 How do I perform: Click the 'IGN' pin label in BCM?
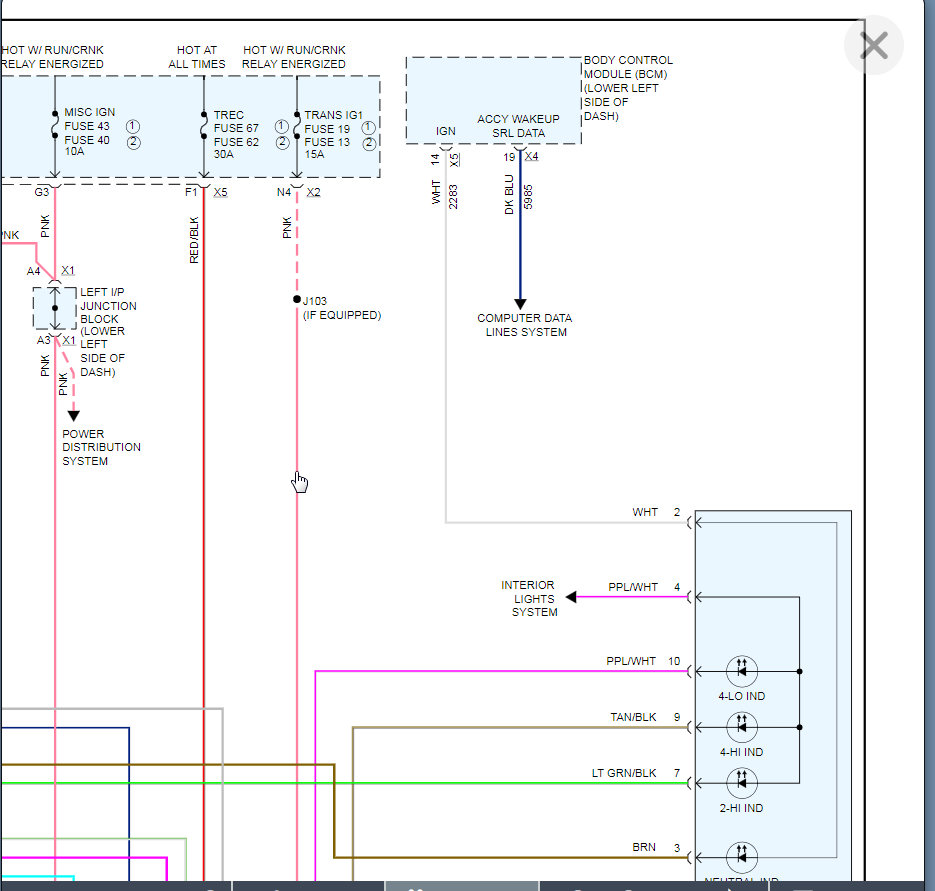(445, 131)
